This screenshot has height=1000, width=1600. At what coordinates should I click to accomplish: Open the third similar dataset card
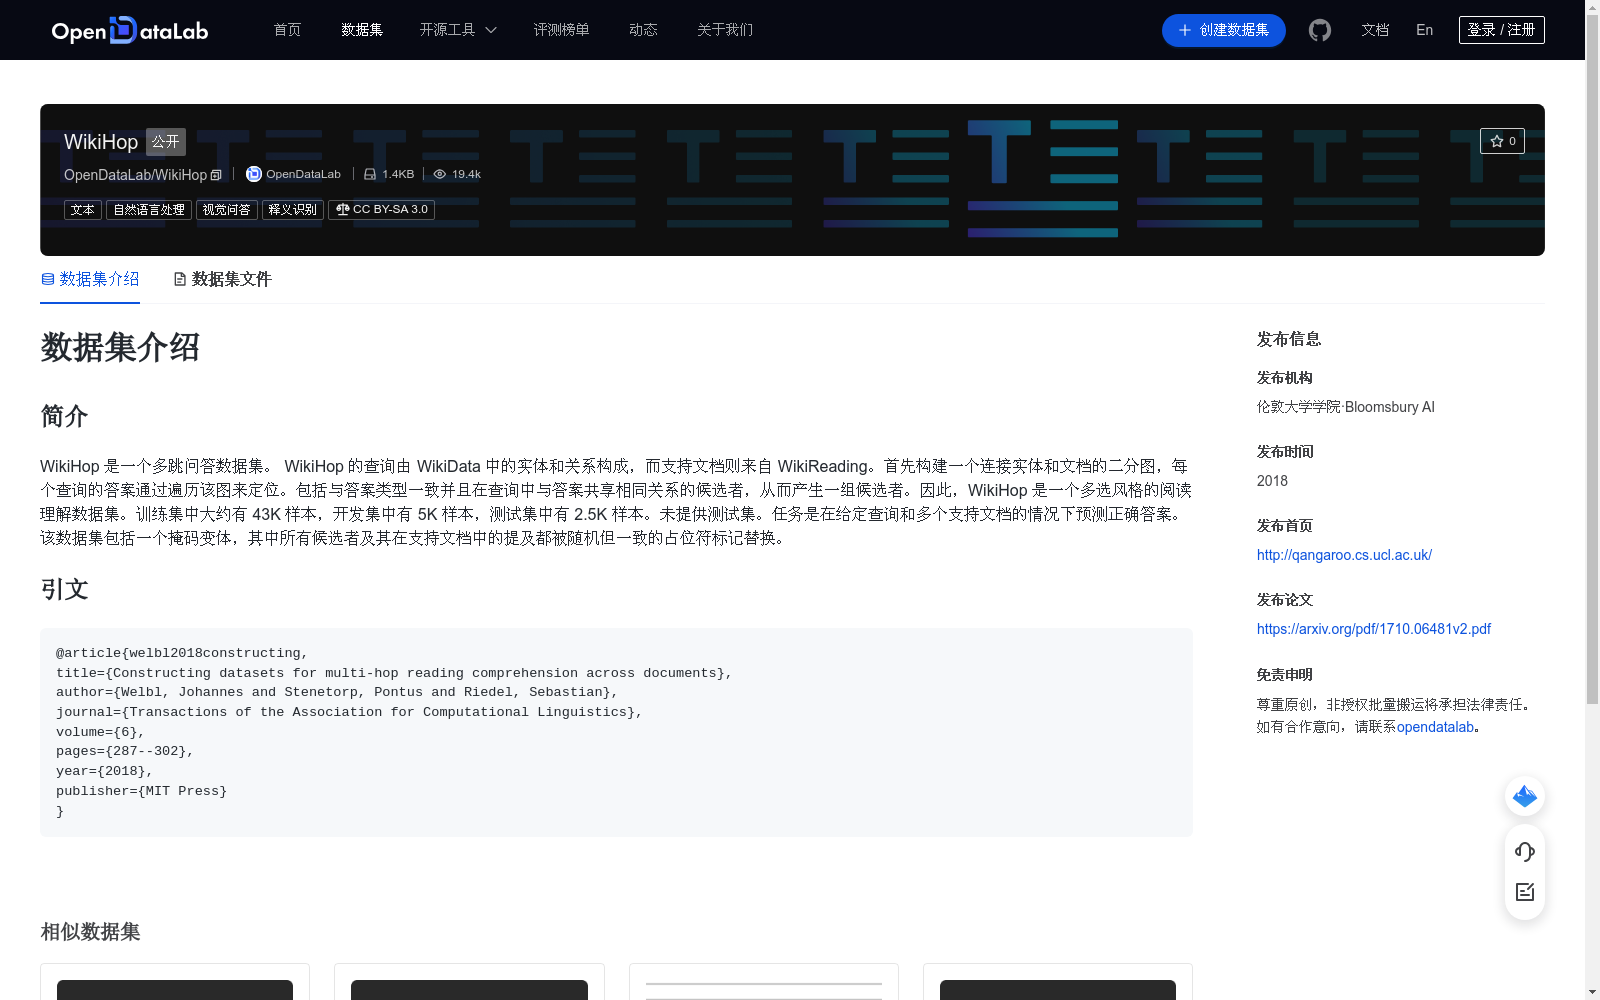(764, 982)
